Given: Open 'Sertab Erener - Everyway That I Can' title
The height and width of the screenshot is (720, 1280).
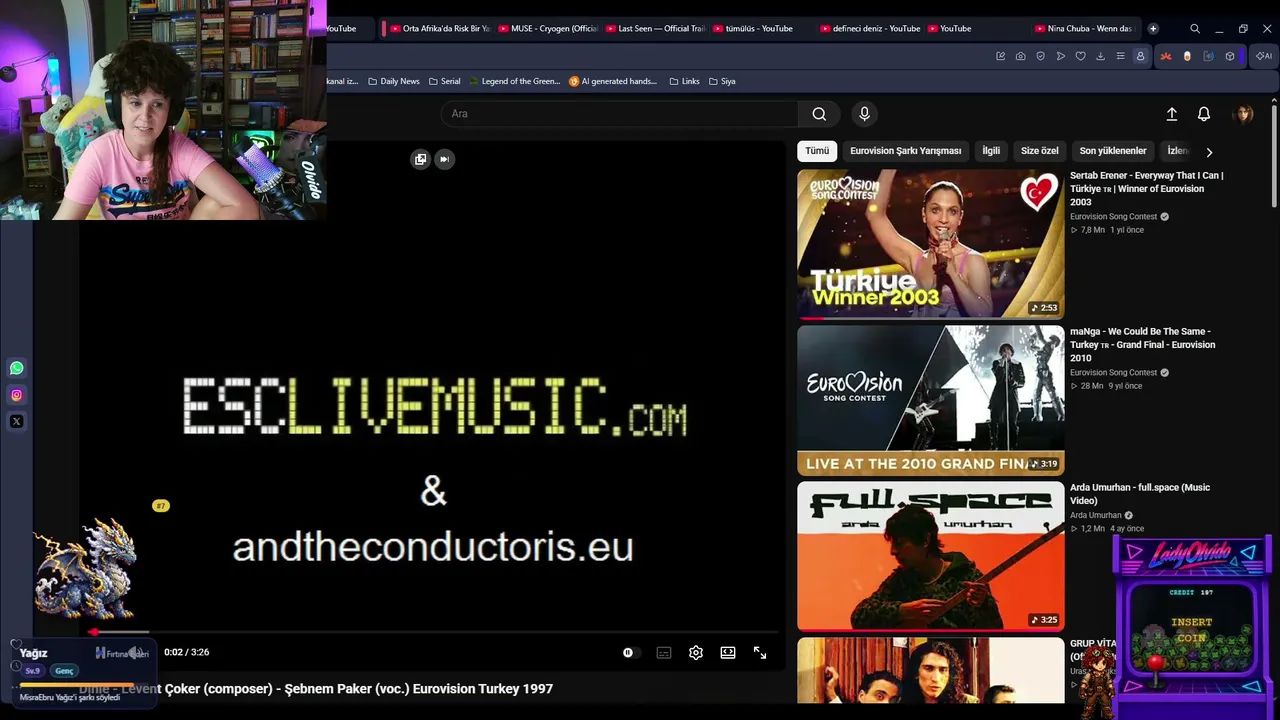Looking at the screenshot, I should click(1147, 188).
